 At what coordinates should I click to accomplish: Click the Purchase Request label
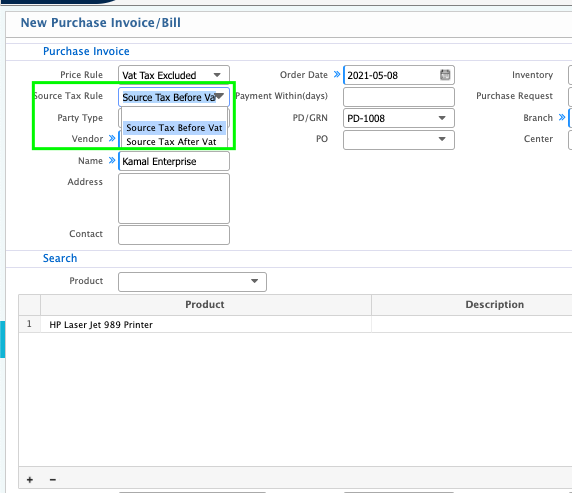514,96
